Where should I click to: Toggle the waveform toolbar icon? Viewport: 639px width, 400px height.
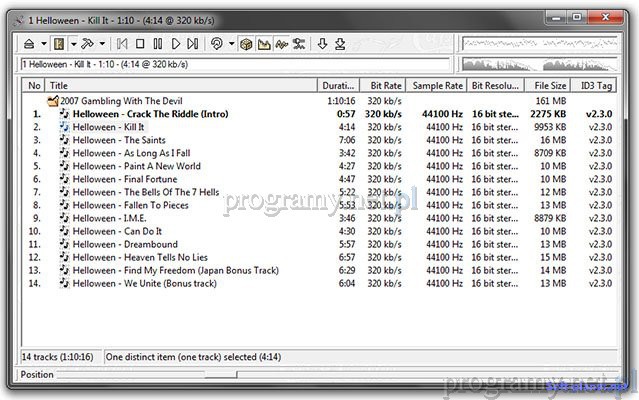282,44
